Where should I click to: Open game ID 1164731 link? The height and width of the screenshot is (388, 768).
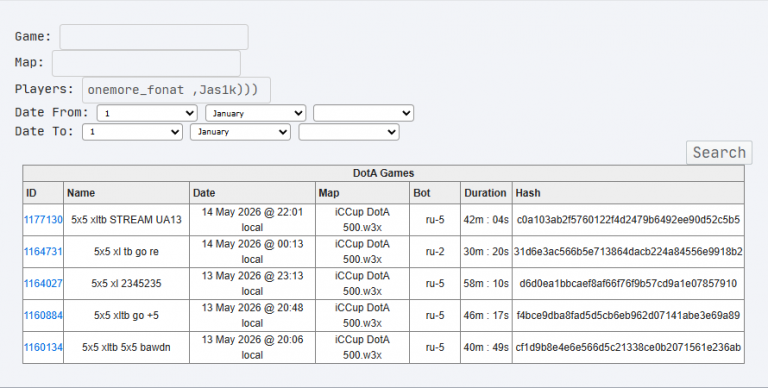coord(43,251)
